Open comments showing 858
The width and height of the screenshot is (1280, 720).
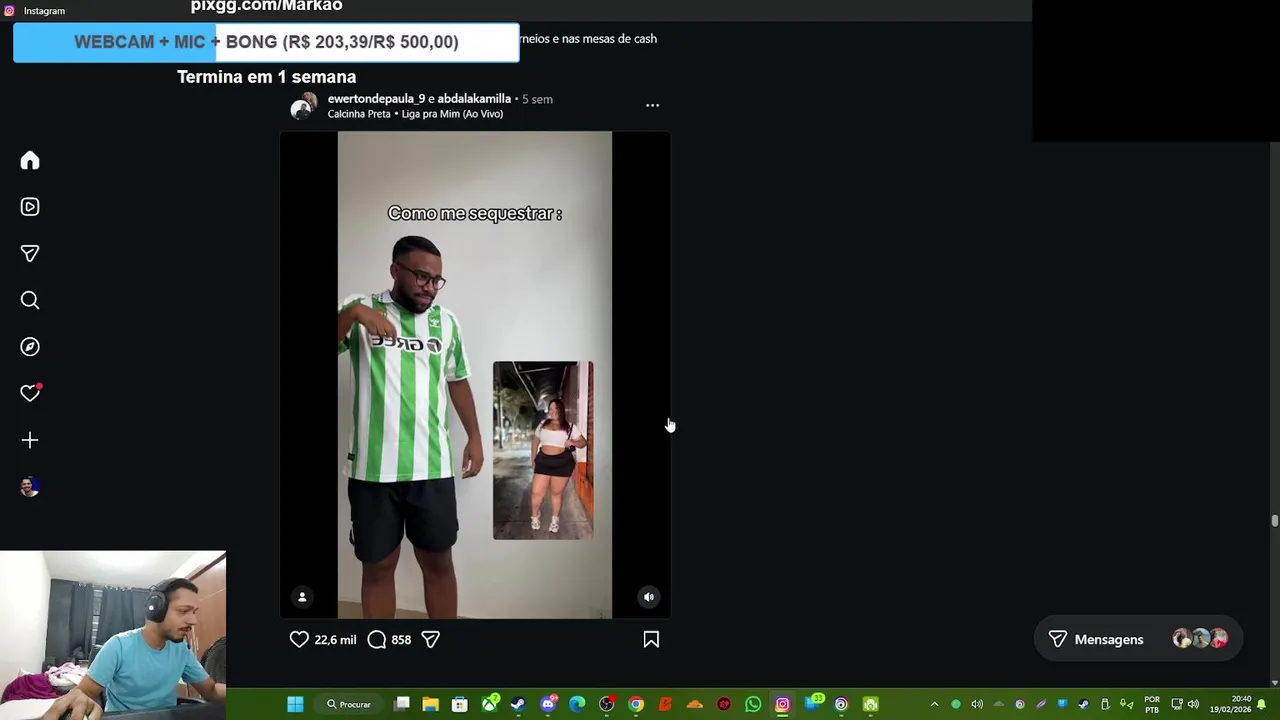(x=389, y=639)
